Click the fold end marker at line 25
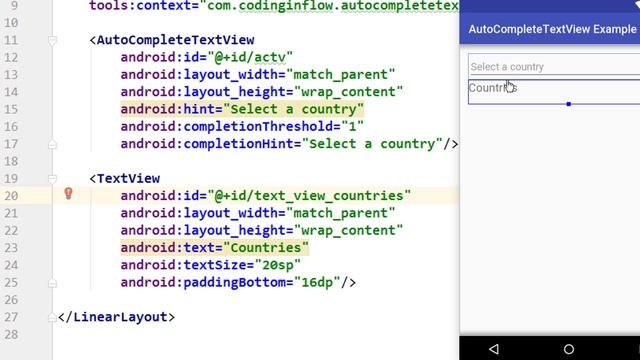The height and width of the screenshot is (360, 640). pyautogui.click(x=52, y=283)
